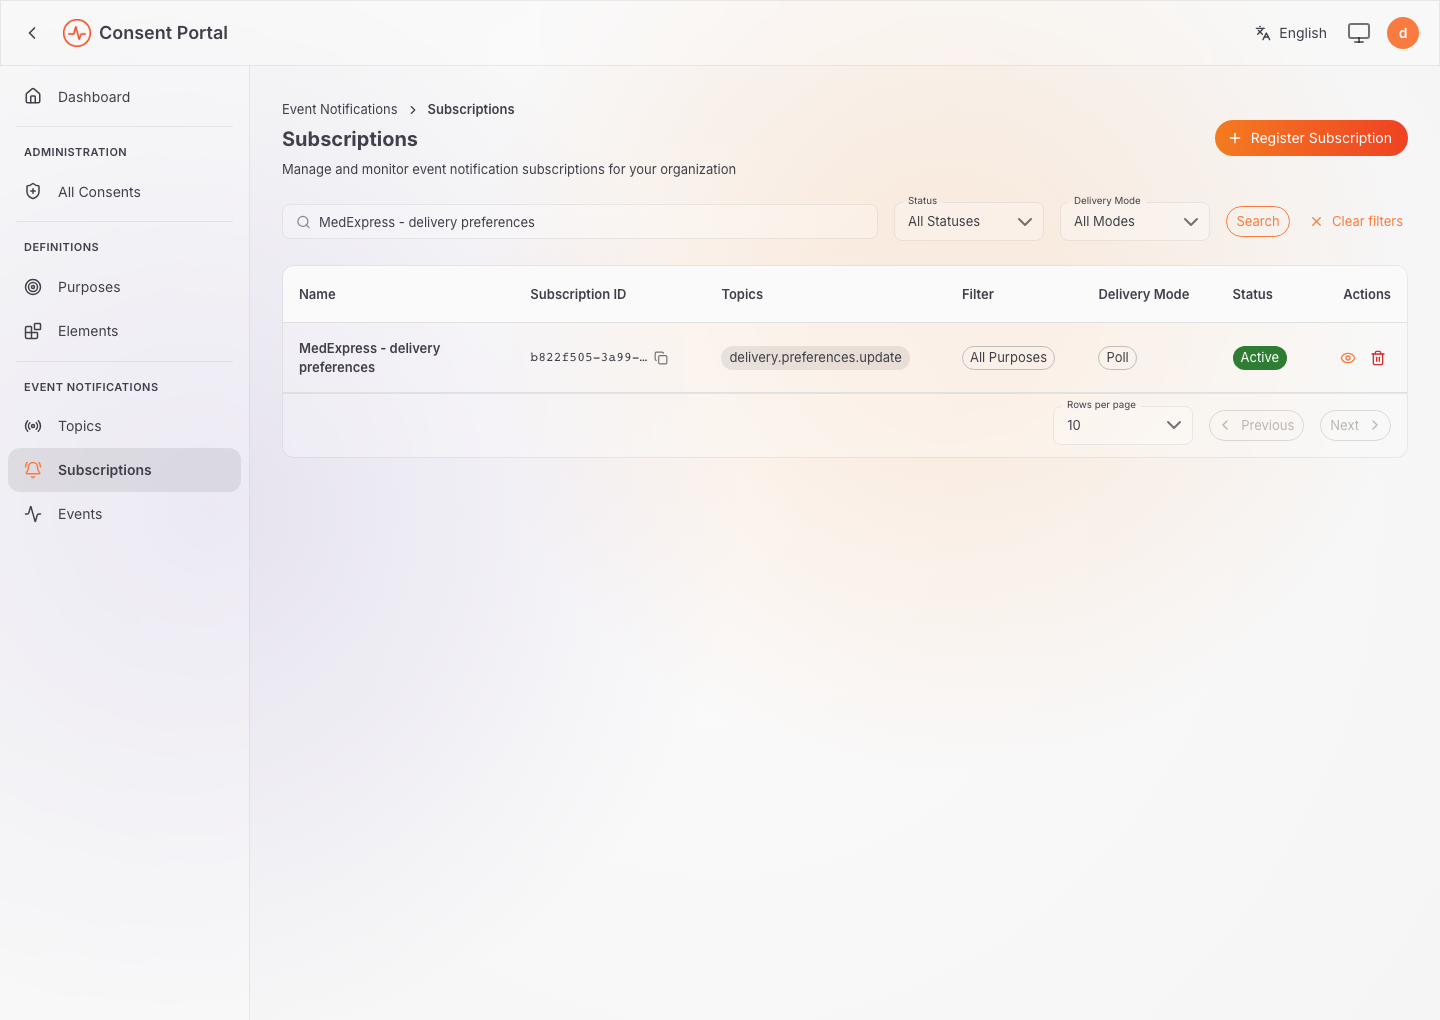1440x1020 pixels.
Task: Click the delivery.preferences.update topic tag
Action: pos(815,357)
